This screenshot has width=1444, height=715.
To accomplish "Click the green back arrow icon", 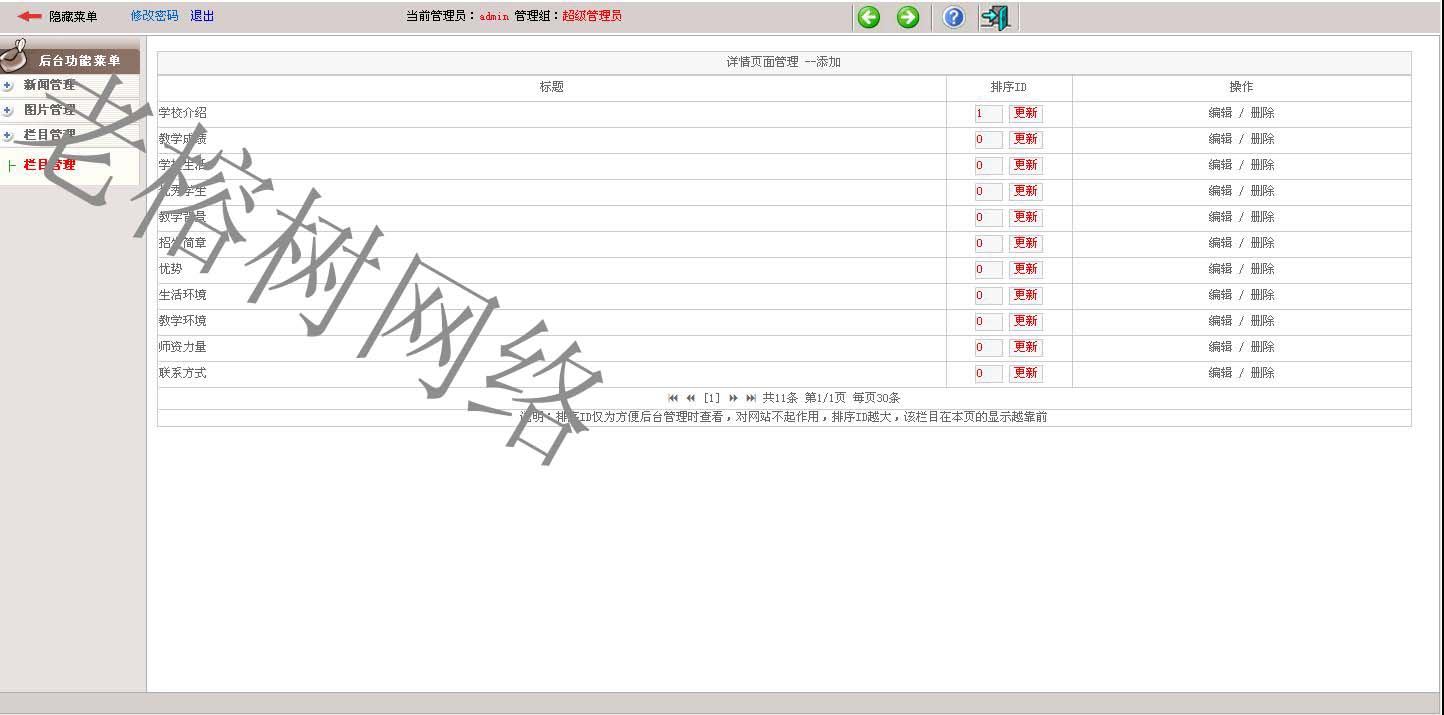I will (x=869, y=17).
